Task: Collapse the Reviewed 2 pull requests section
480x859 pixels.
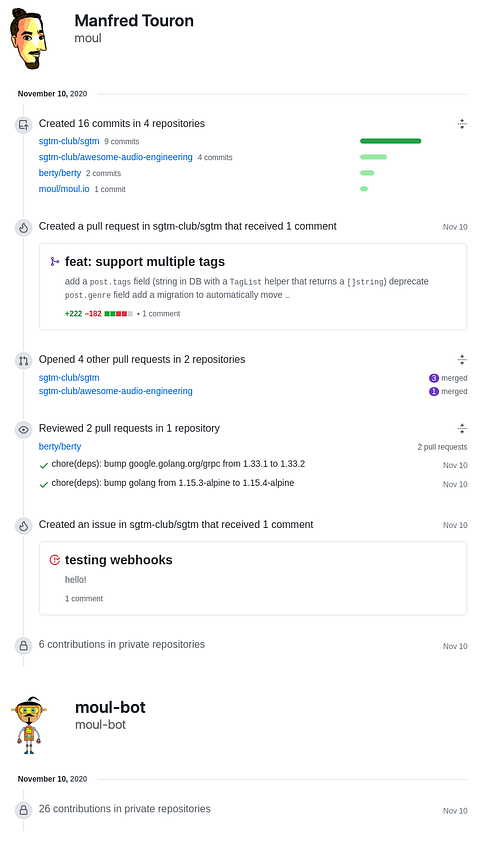Action: pyautogui.click(x=462, y=428)
